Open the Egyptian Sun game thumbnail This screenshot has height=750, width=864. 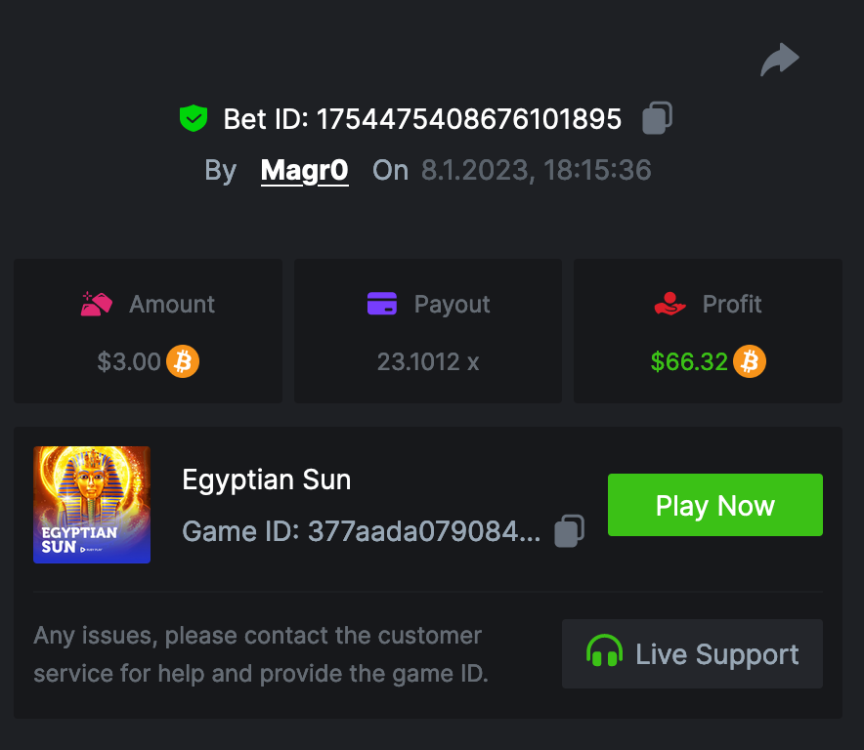(92, 504)
